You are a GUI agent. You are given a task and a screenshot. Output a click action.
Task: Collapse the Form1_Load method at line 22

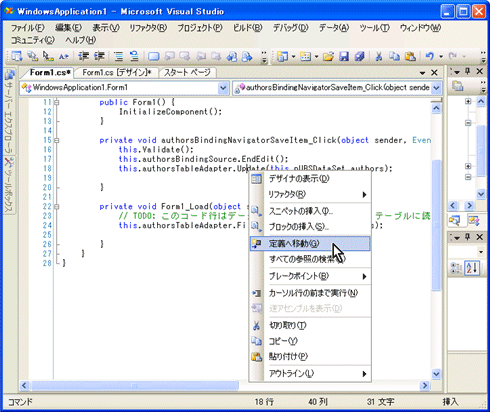57,207
